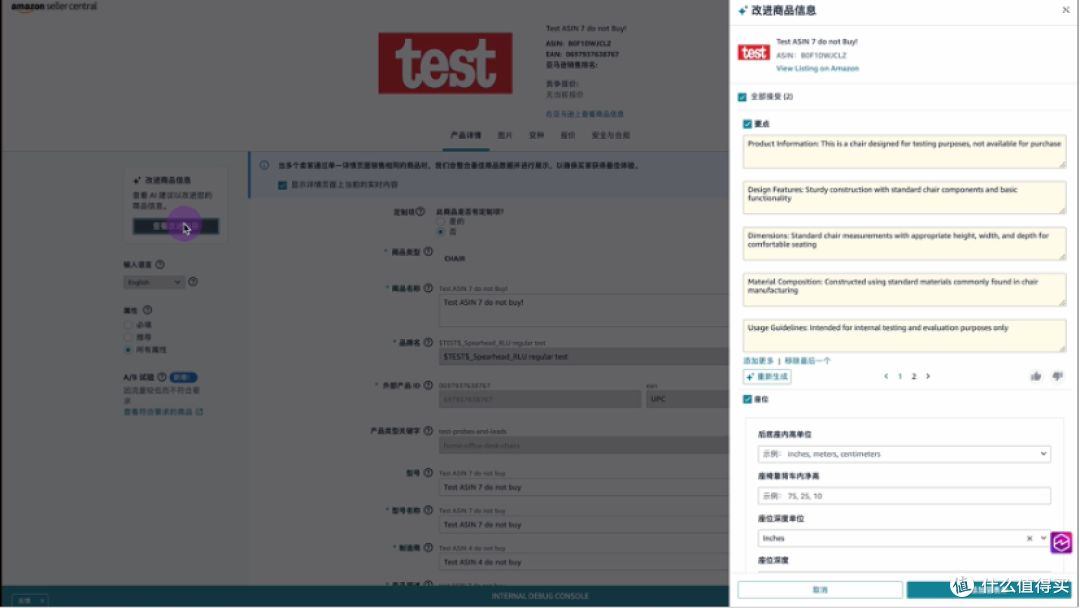
Task: Click help icon next to 定制项
Action: click(420, 211)
